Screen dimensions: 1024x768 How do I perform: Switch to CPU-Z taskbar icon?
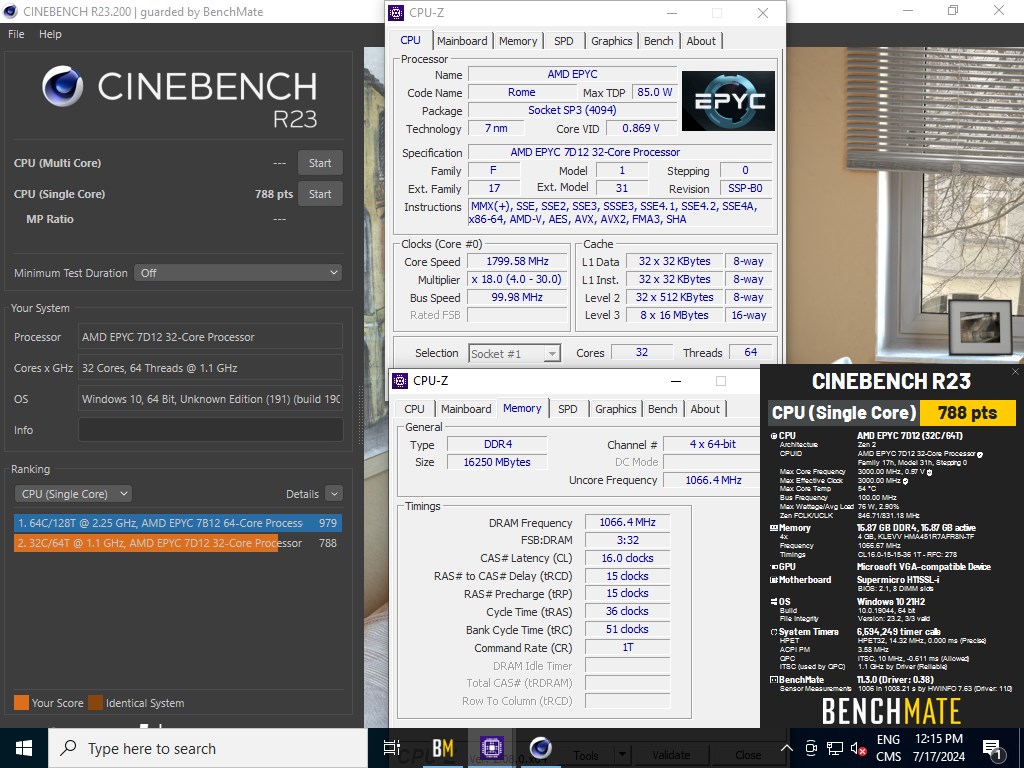491,748
